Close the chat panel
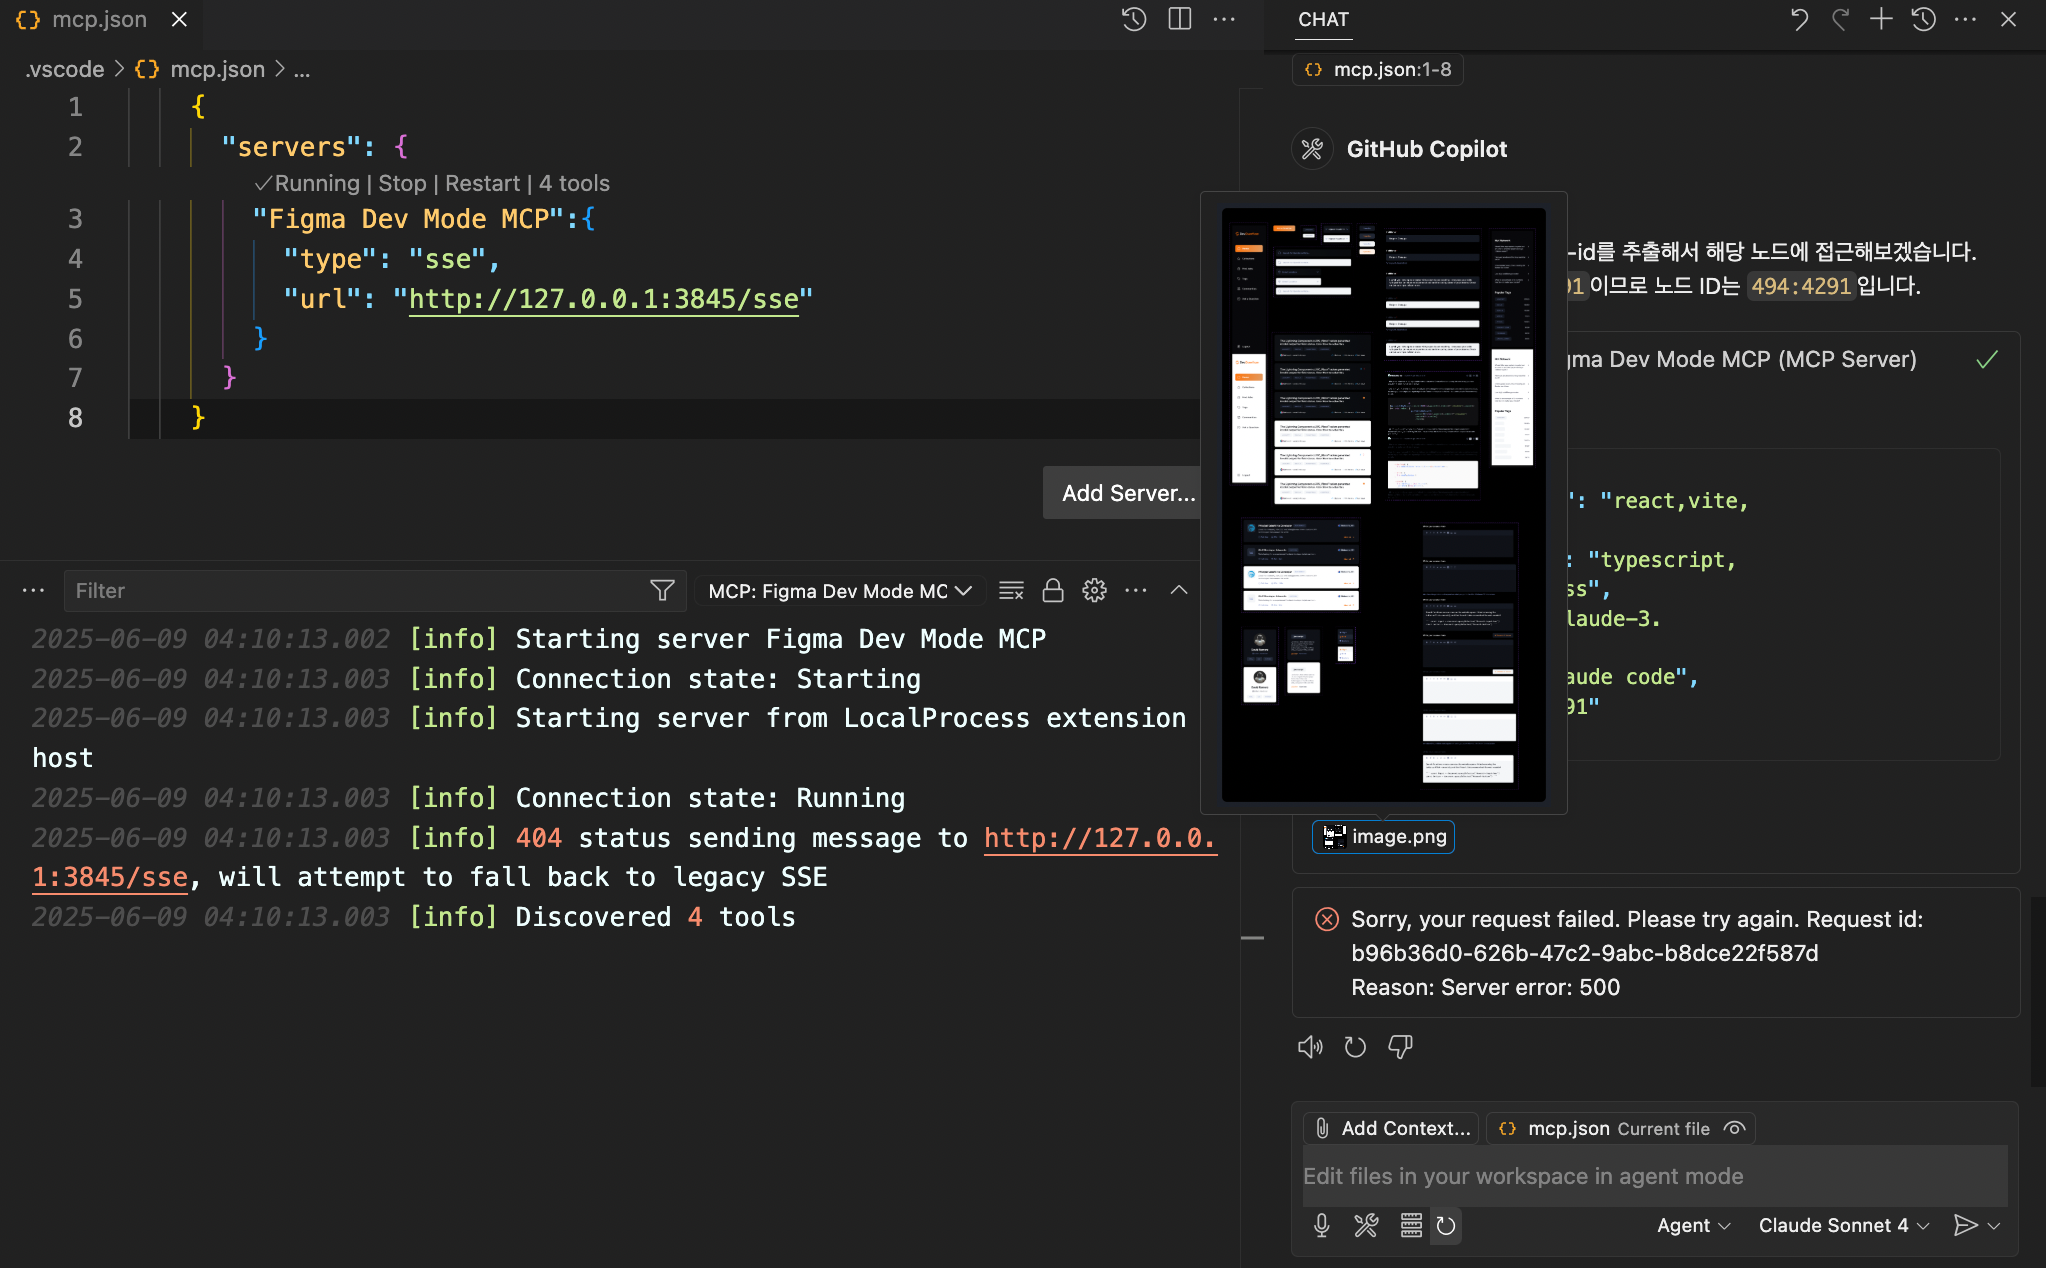 2008,19
